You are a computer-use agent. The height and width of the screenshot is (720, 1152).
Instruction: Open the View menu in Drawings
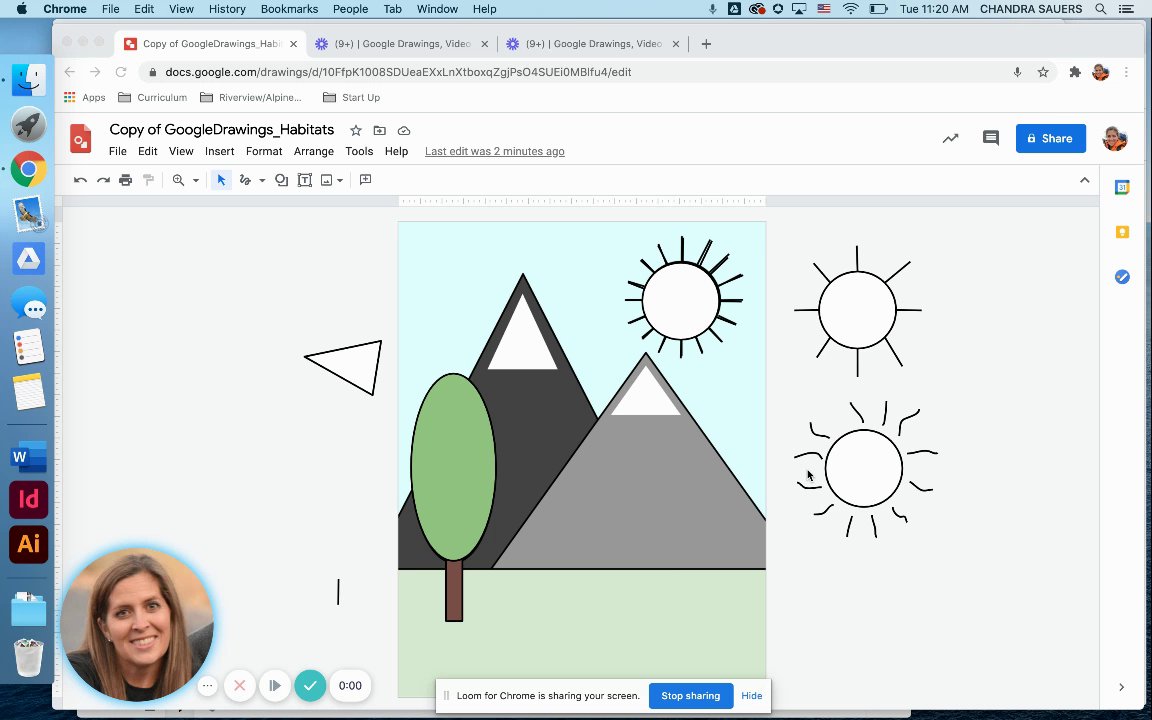181,151
